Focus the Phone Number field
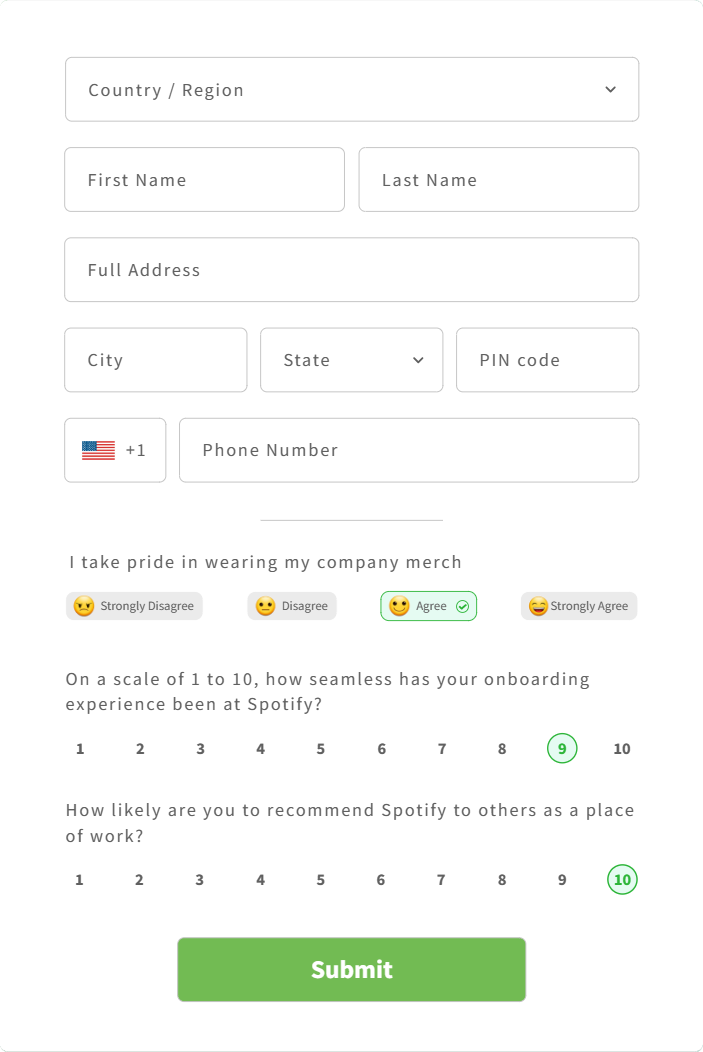The width and height of the screenshot is (703, 1052). click(x=409, y=450)
